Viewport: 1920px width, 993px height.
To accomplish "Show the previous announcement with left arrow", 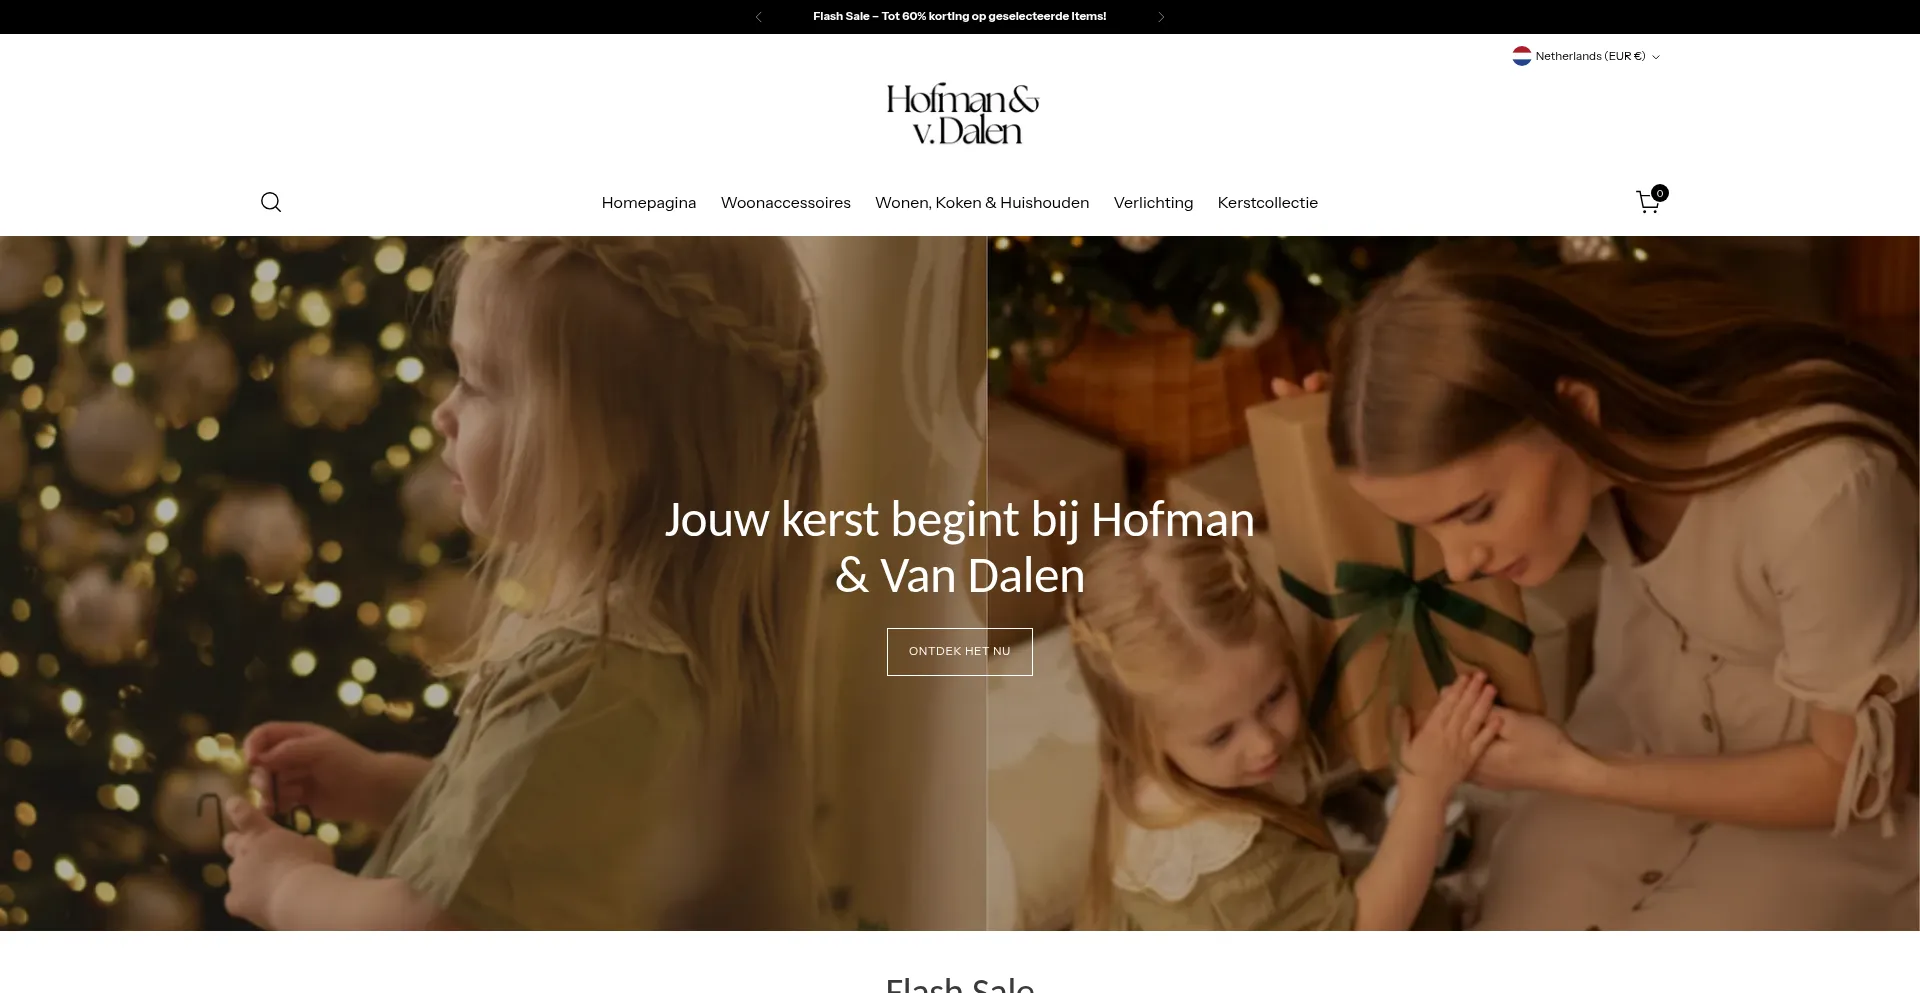I will pyautogui.click(x=758, y=17).
